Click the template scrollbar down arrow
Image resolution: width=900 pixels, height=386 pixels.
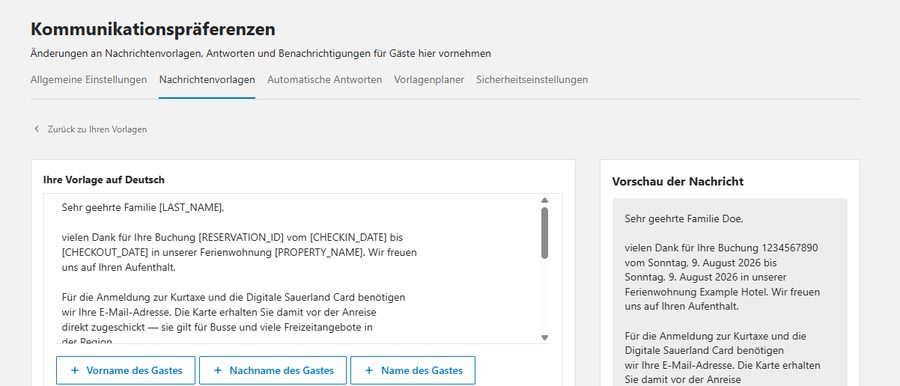(x=545, y=338)
